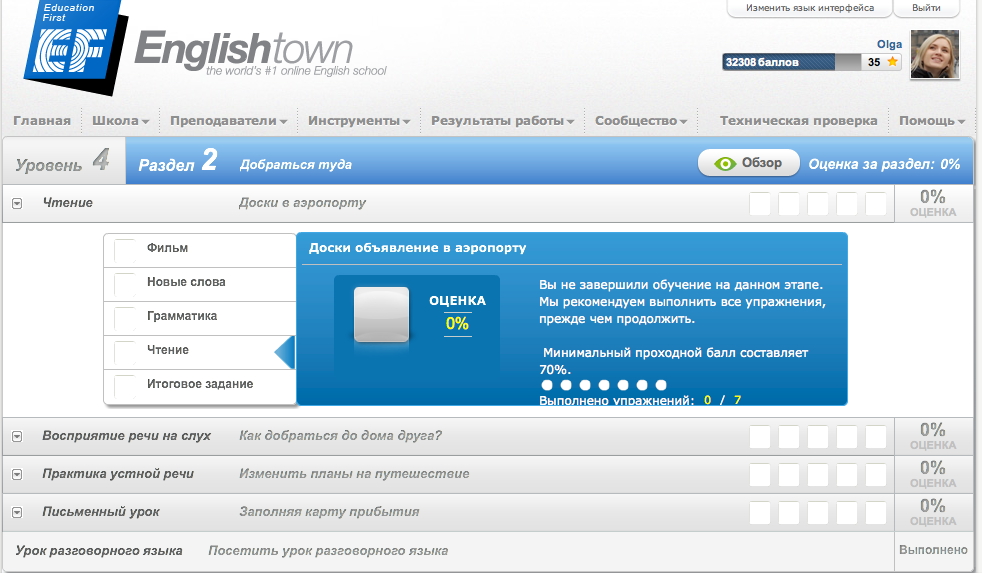Toggle the checkbox beside Чтение step
The width and height of the screenshot is (982, 573).
point(125,352)
